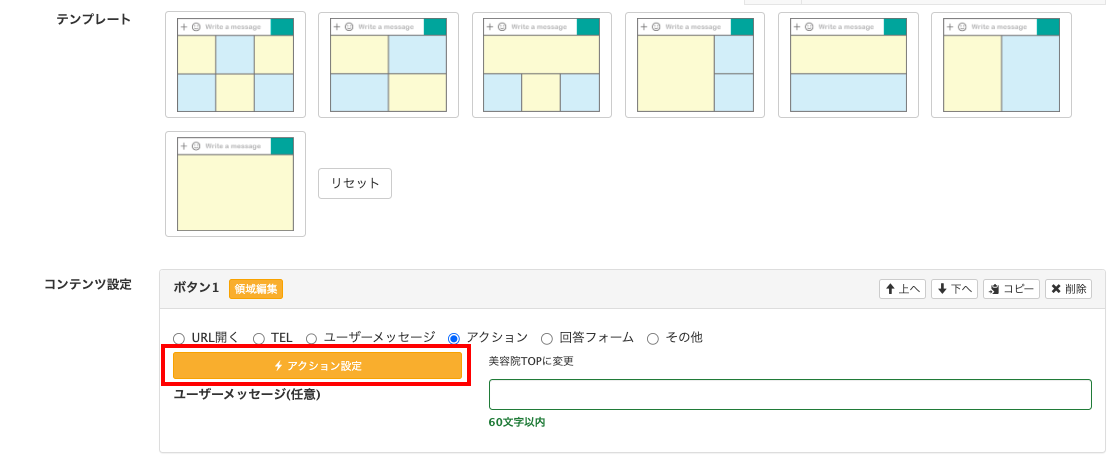
Task: Choose the 回答フォーム radio option
Action: coord(547,338)
